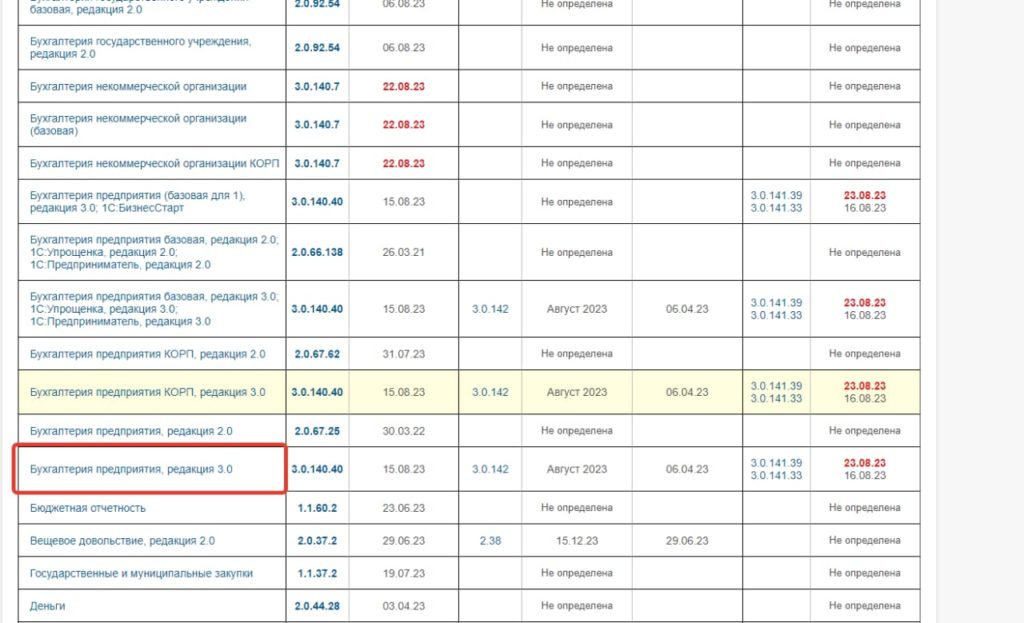Image resolution: width=1024 pixels, height=623 pixels.
Task: Open Бухгалтерия некоммерческой организации (базовая) link
Action: [x=138, y=125]
